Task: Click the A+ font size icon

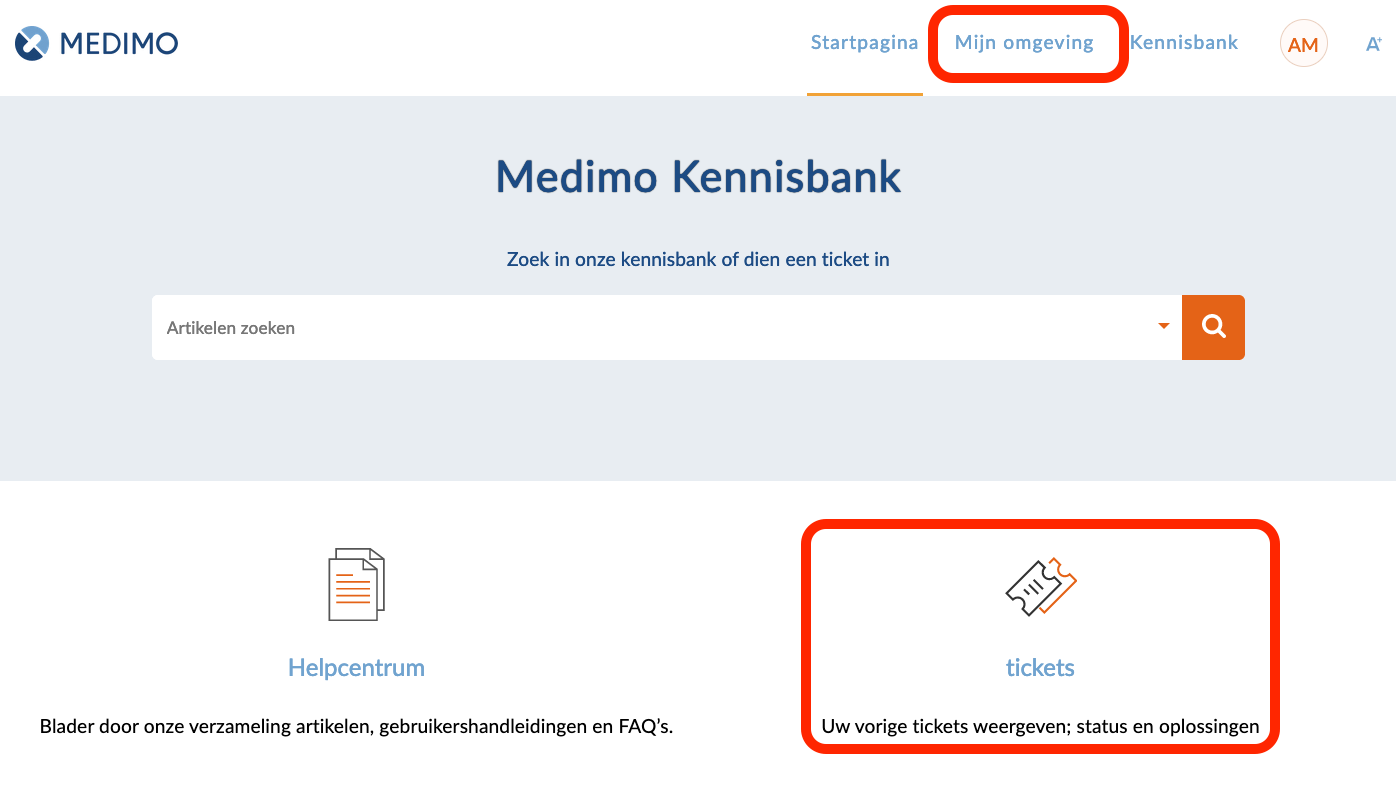Action: click(x=1374, y=44)
